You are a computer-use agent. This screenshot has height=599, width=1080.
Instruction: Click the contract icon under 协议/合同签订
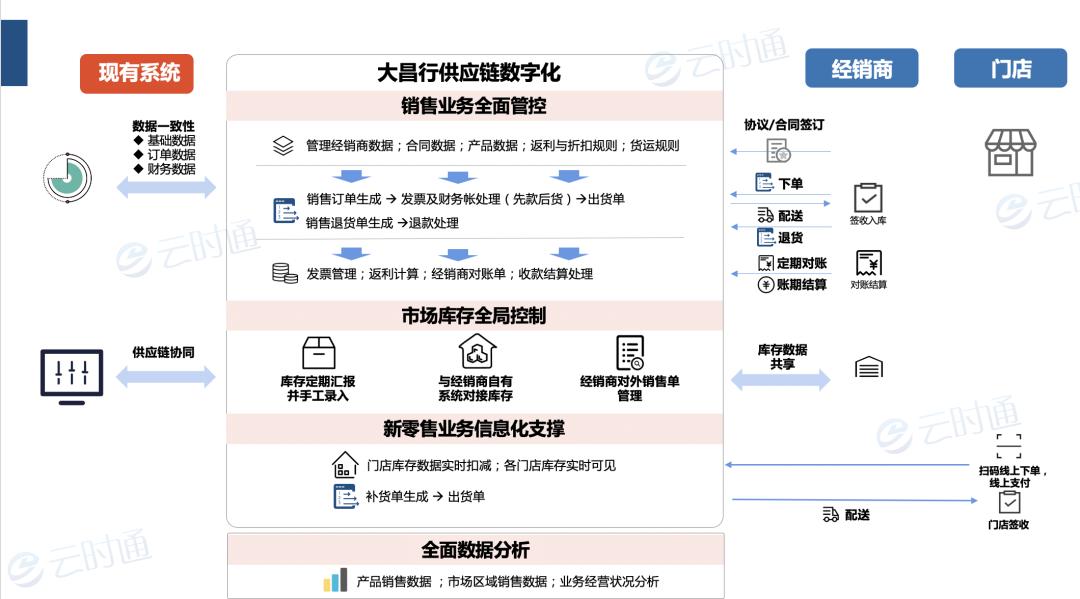click(x=778, y=152)
